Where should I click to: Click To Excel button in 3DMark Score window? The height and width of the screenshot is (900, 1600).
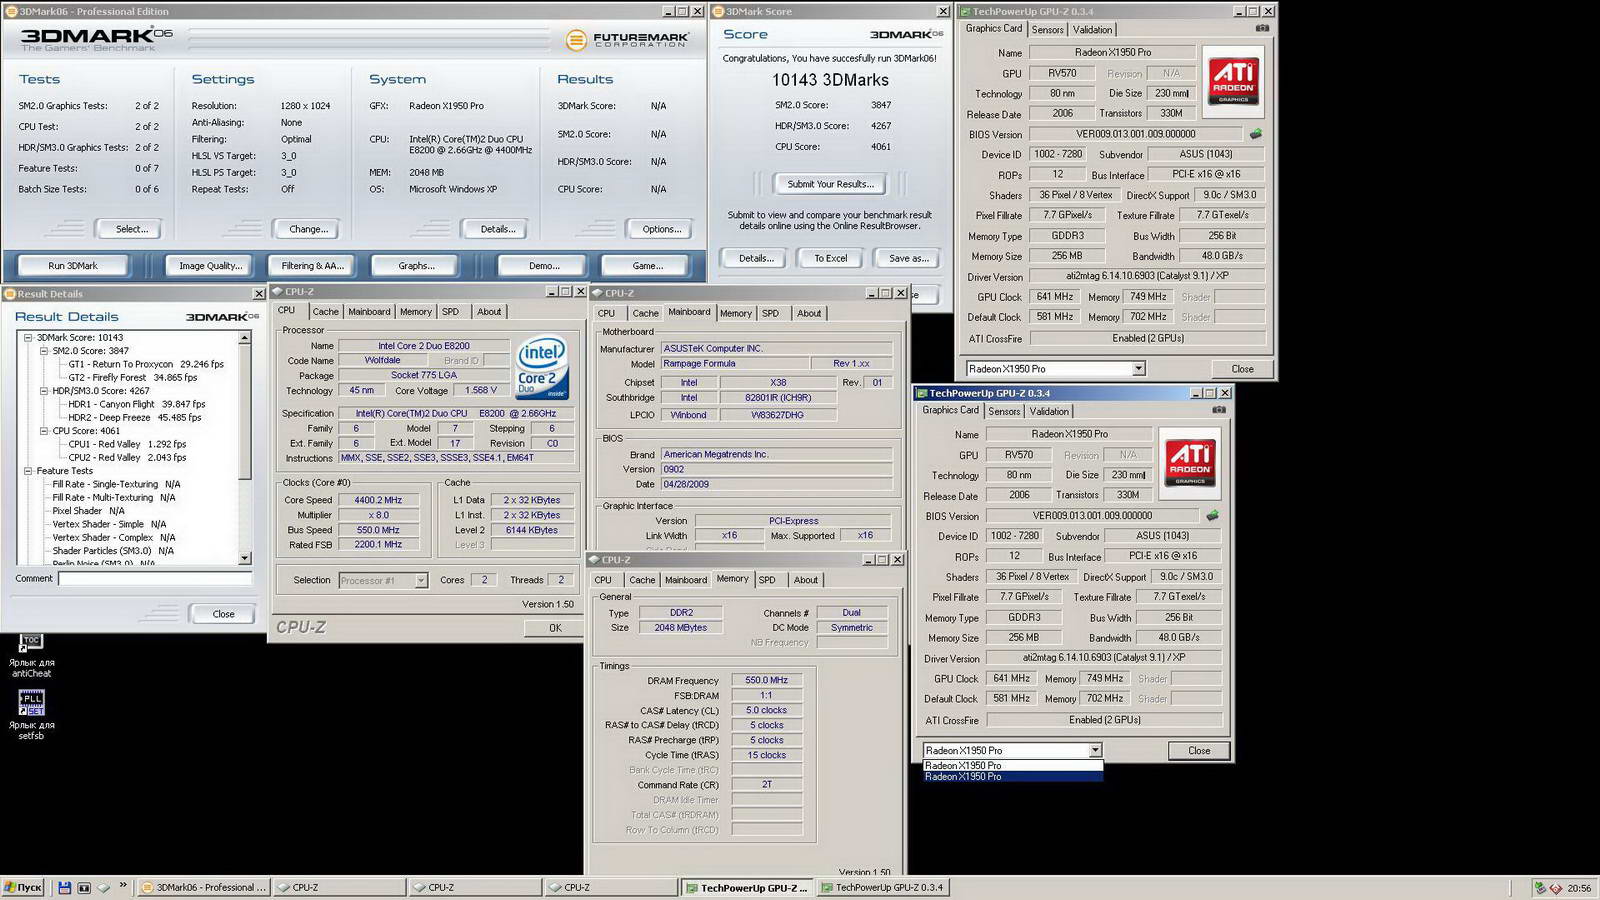(x=830, y=258)
